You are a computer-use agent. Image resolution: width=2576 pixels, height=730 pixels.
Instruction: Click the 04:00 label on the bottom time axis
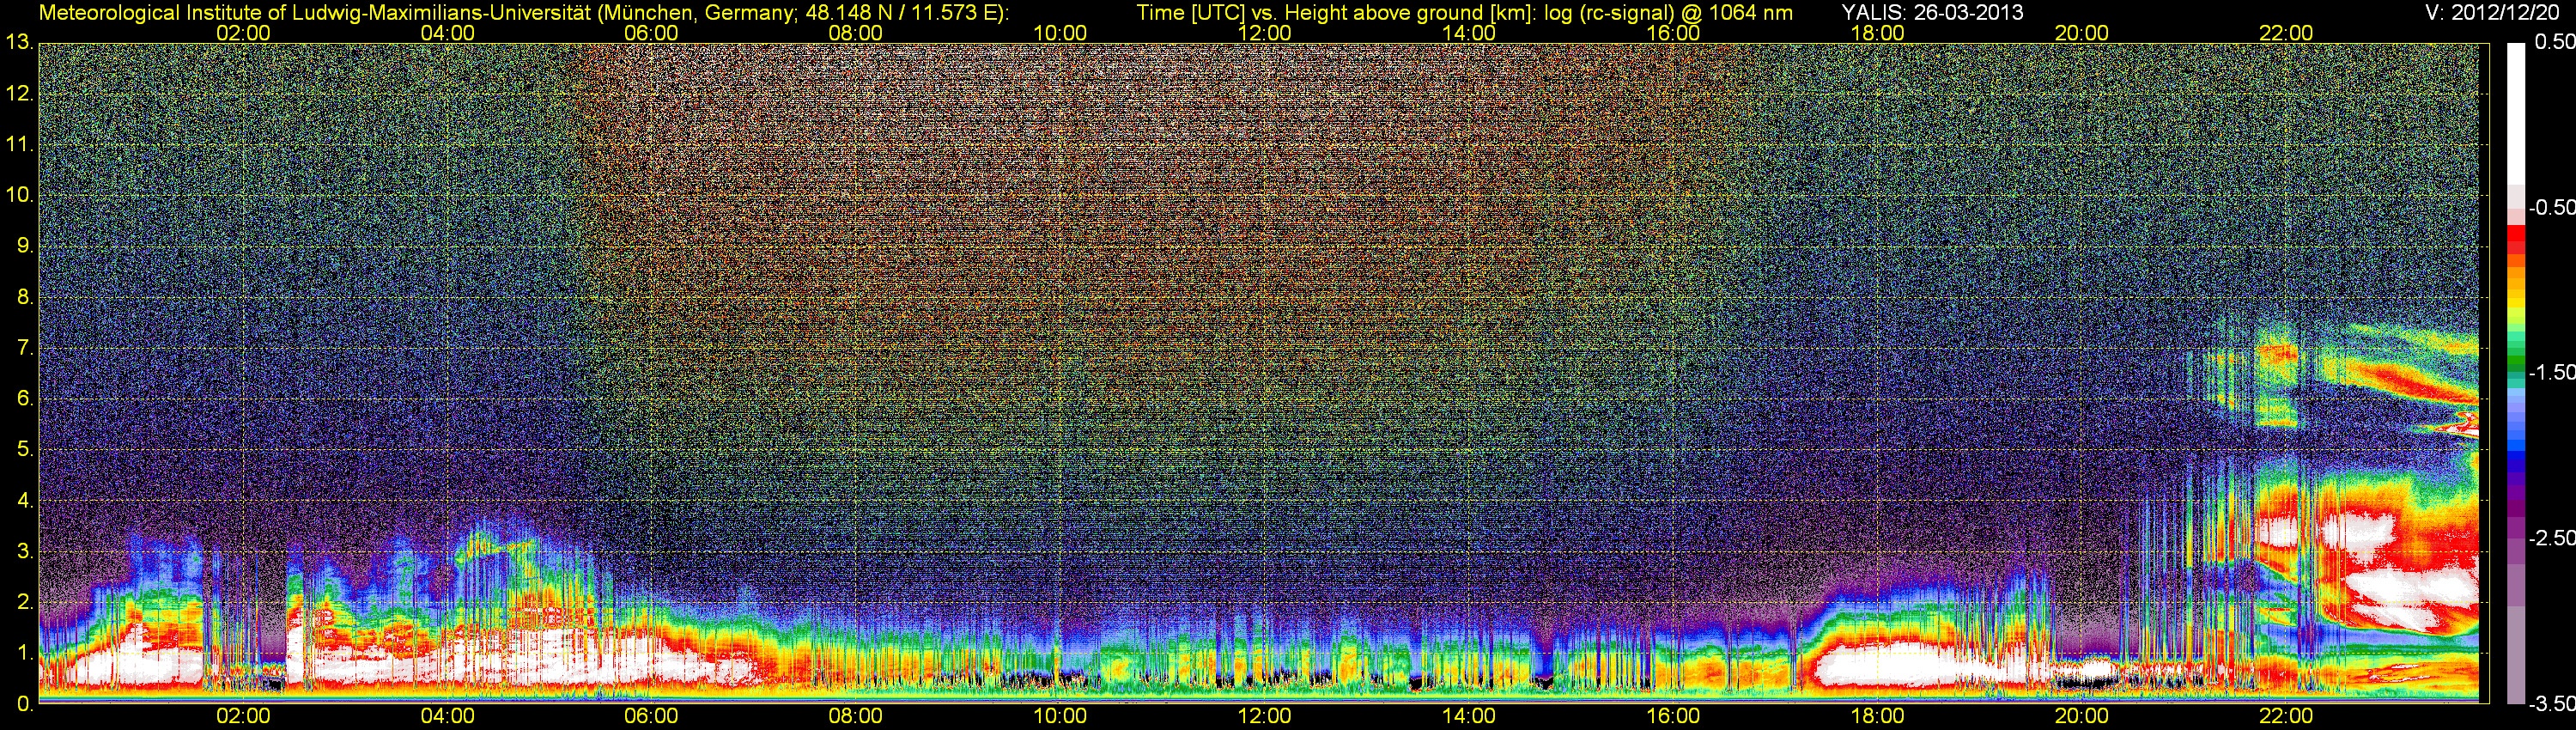[447, 716]
